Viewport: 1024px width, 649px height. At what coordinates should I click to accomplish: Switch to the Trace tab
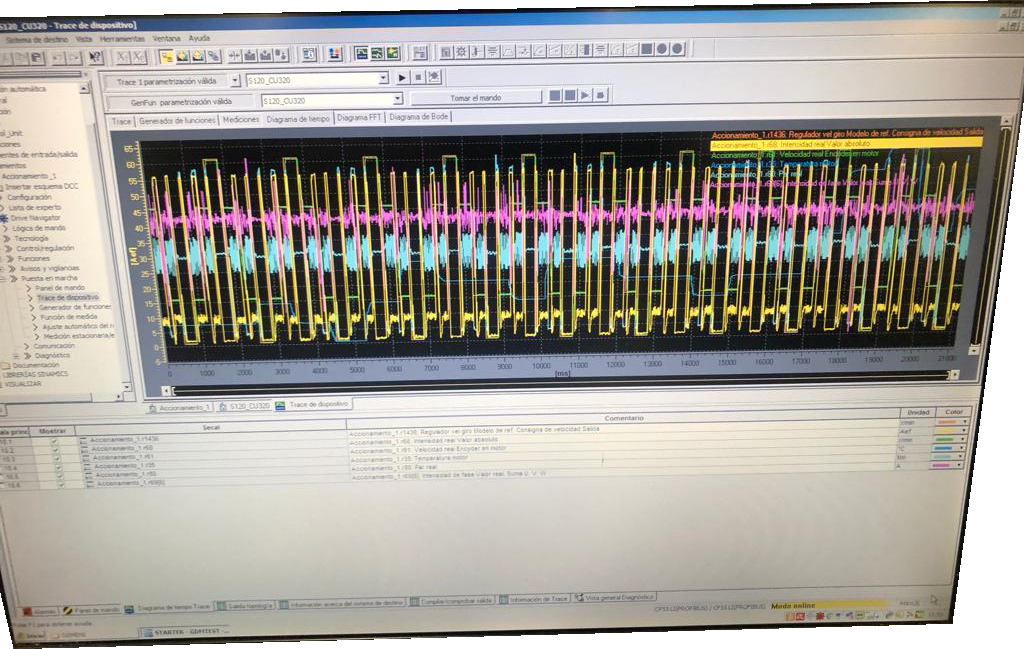[x=121, y=121]
